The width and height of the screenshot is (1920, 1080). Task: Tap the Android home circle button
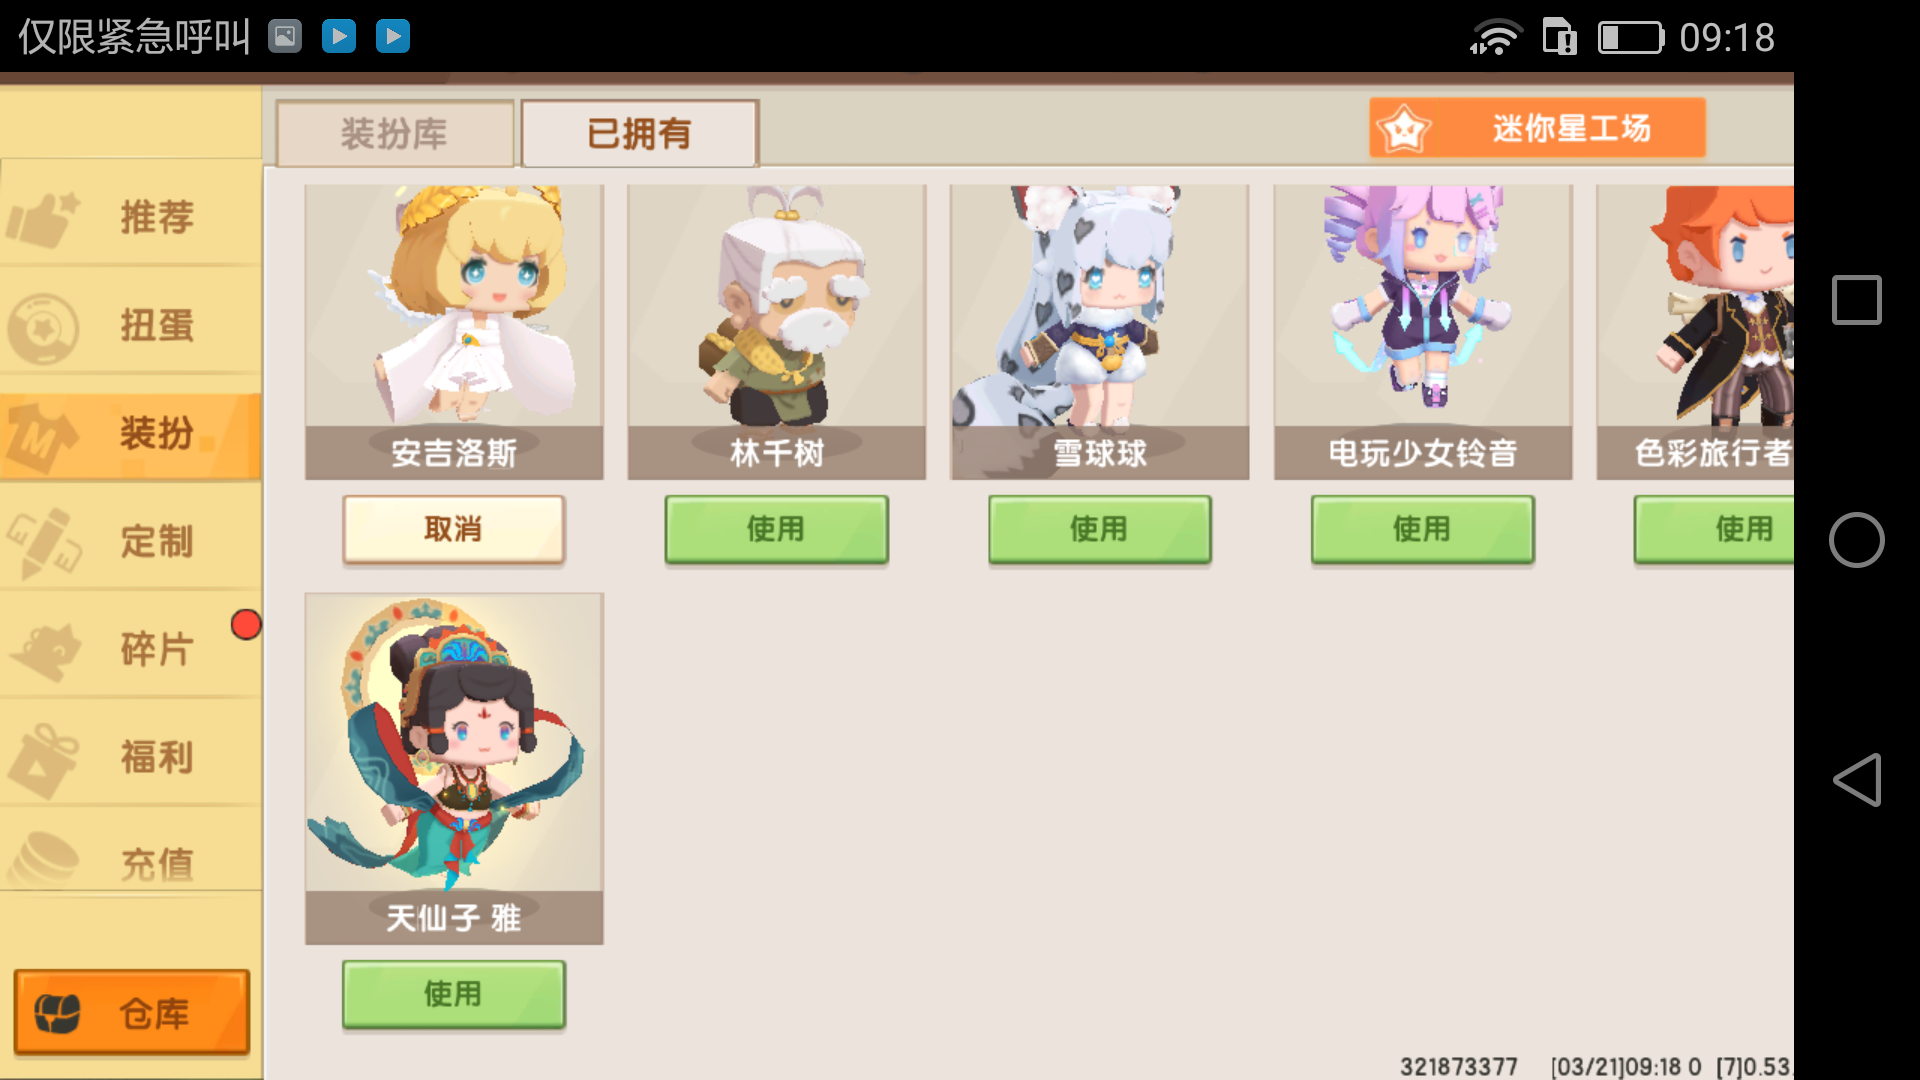1857,540
